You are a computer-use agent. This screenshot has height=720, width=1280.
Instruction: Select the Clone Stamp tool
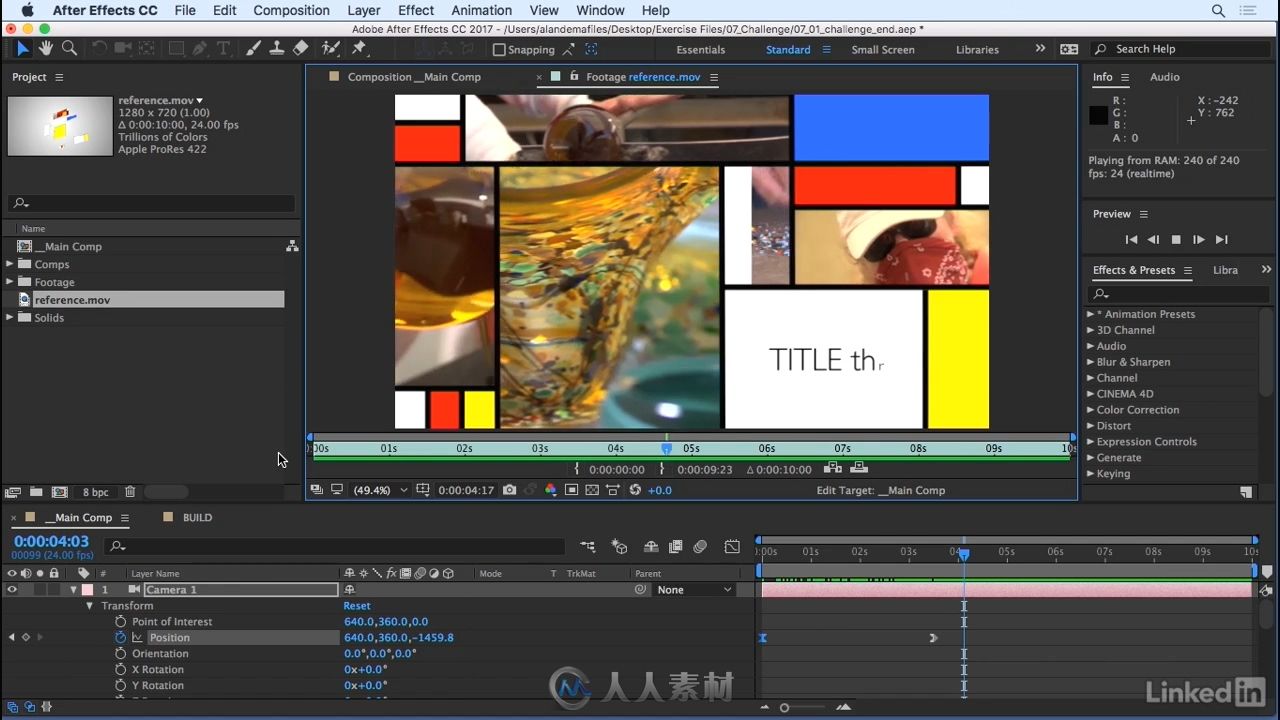click(276, 48)
